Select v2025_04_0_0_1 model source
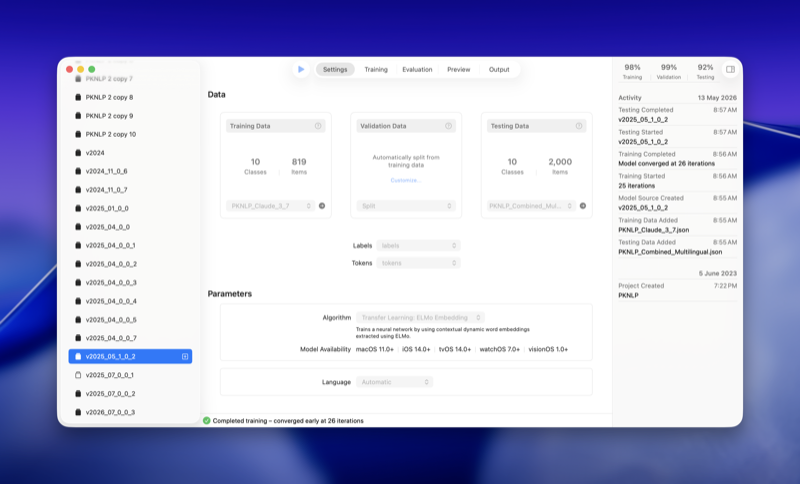Screen dimensions: 800x484 tap(130, 245)
